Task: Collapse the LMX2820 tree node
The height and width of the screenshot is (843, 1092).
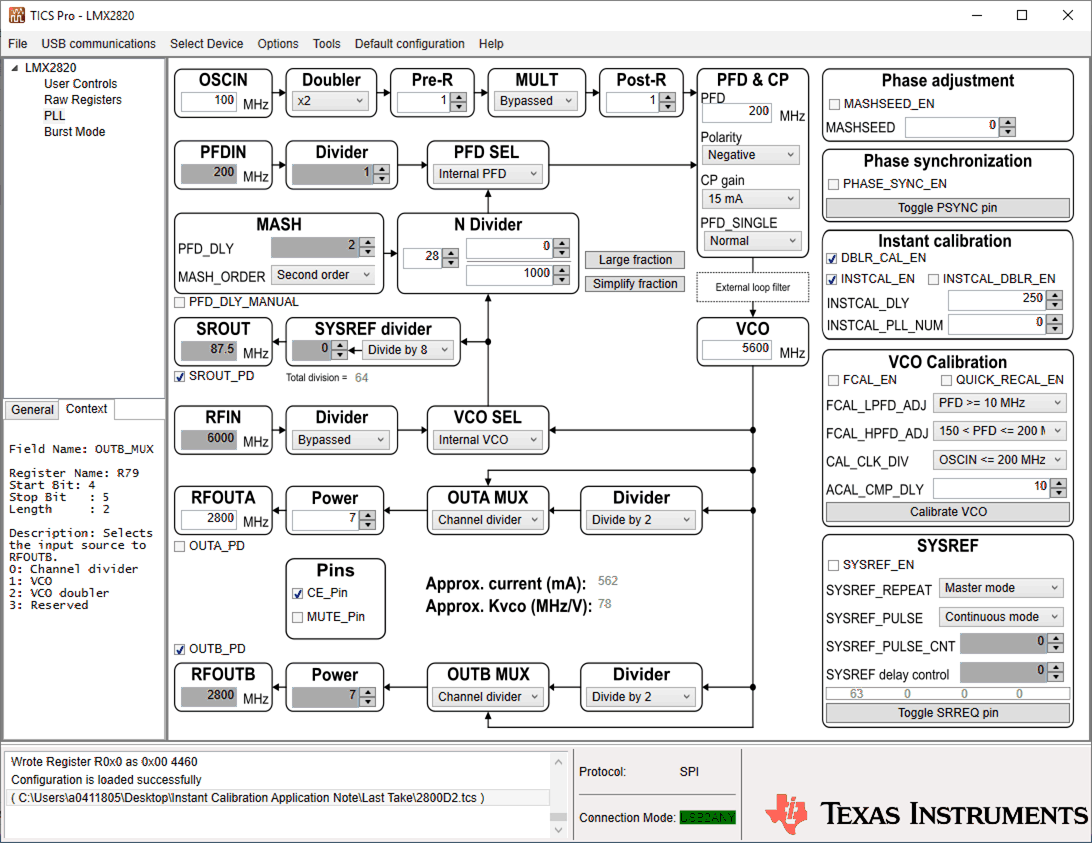Action: pos(14,68)
